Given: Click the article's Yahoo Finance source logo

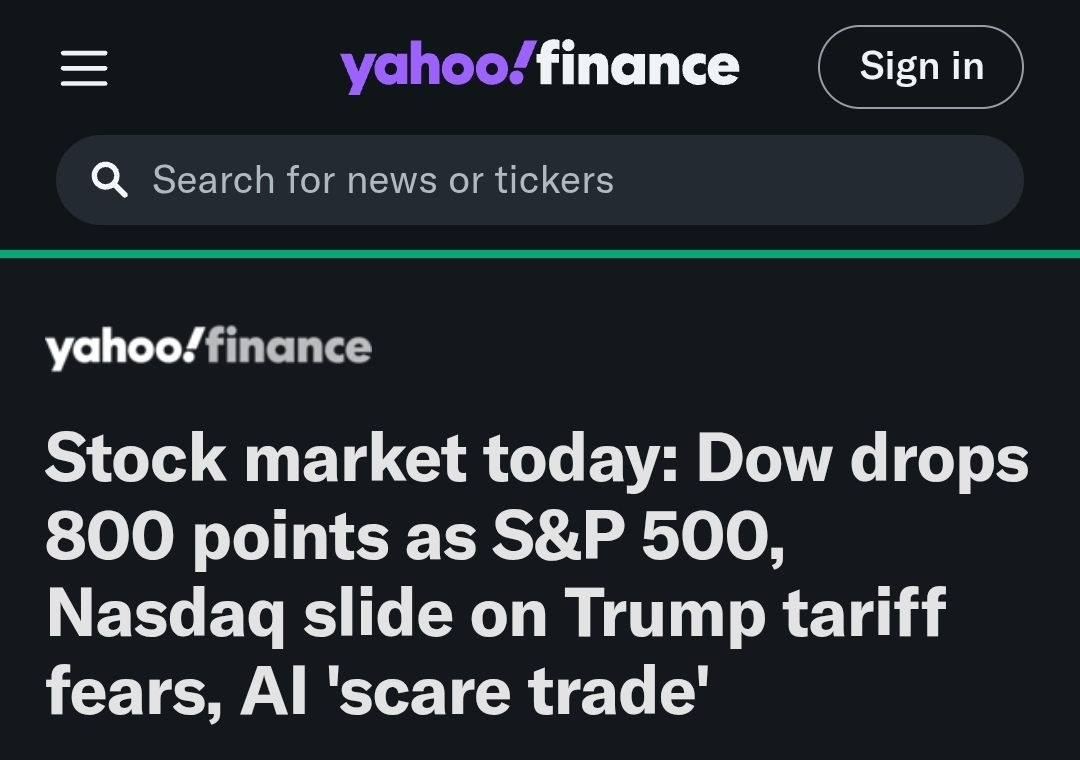Looking at the screenshot, I should tap(208, 348).
